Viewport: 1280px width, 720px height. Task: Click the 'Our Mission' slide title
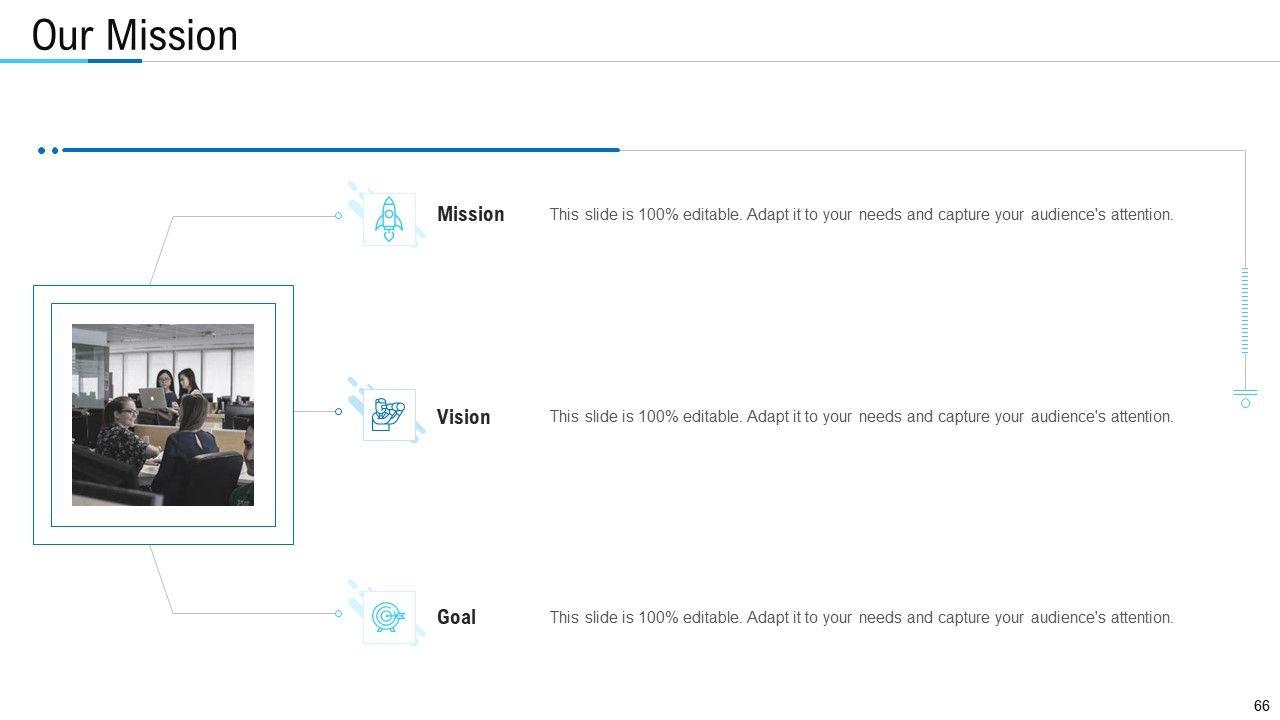point(135,35)
